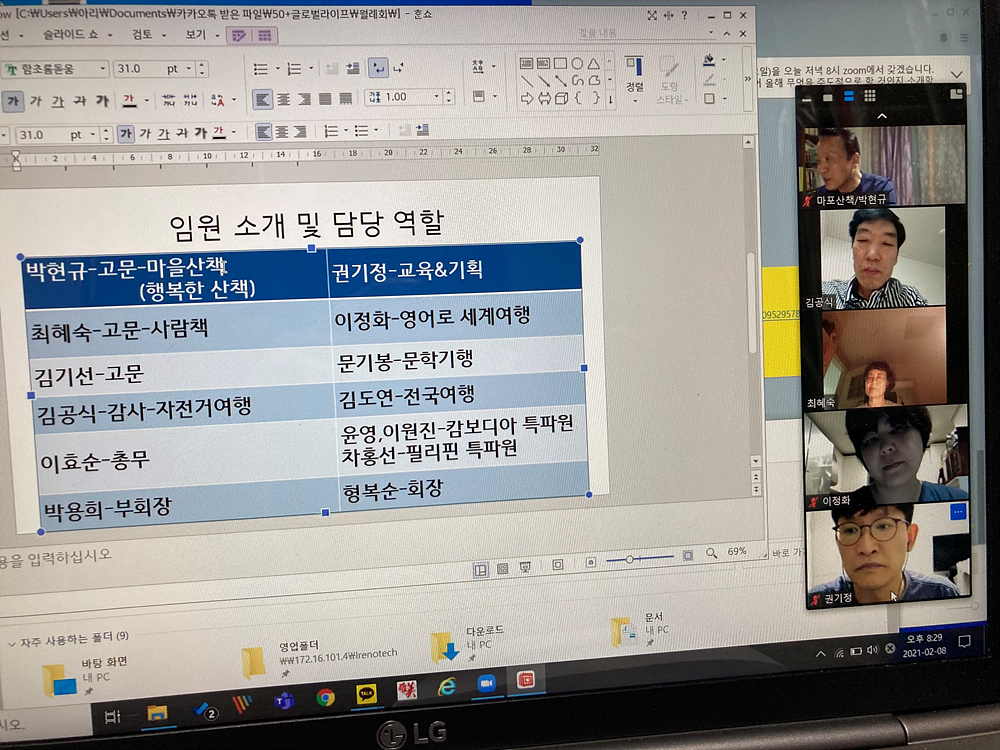This screenshot has width=1000, height=750.
Task: Toggle left text alignment
Action: tap(262, 99)
